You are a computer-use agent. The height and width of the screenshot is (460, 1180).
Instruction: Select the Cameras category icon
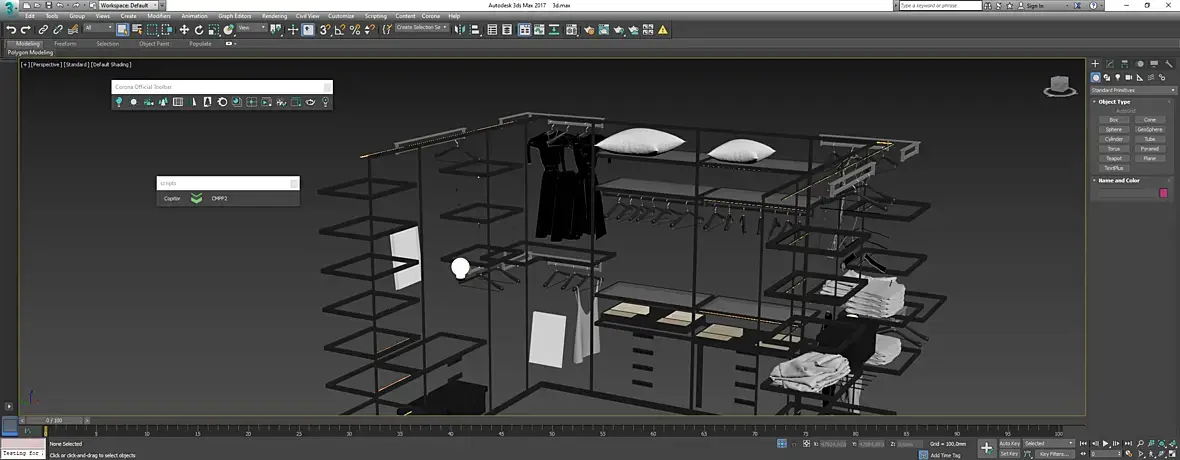1129,77
